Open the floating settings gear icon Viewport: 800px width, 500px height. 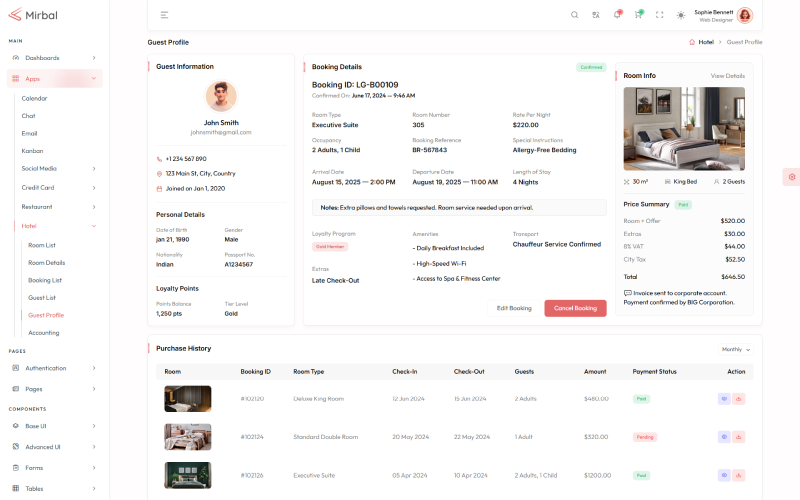point(791,177)
